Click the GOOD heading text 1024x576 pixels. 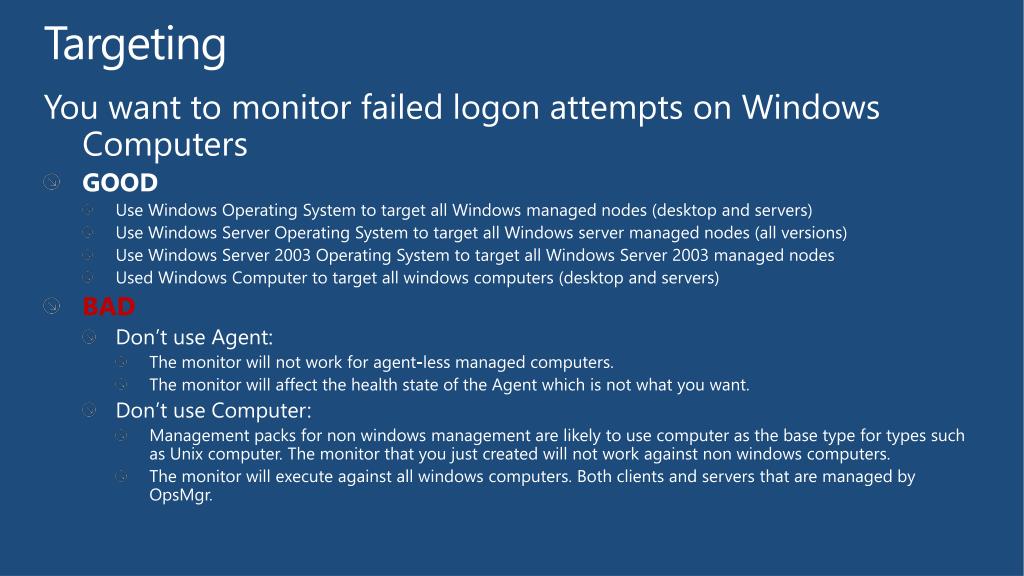click(120, 182)
